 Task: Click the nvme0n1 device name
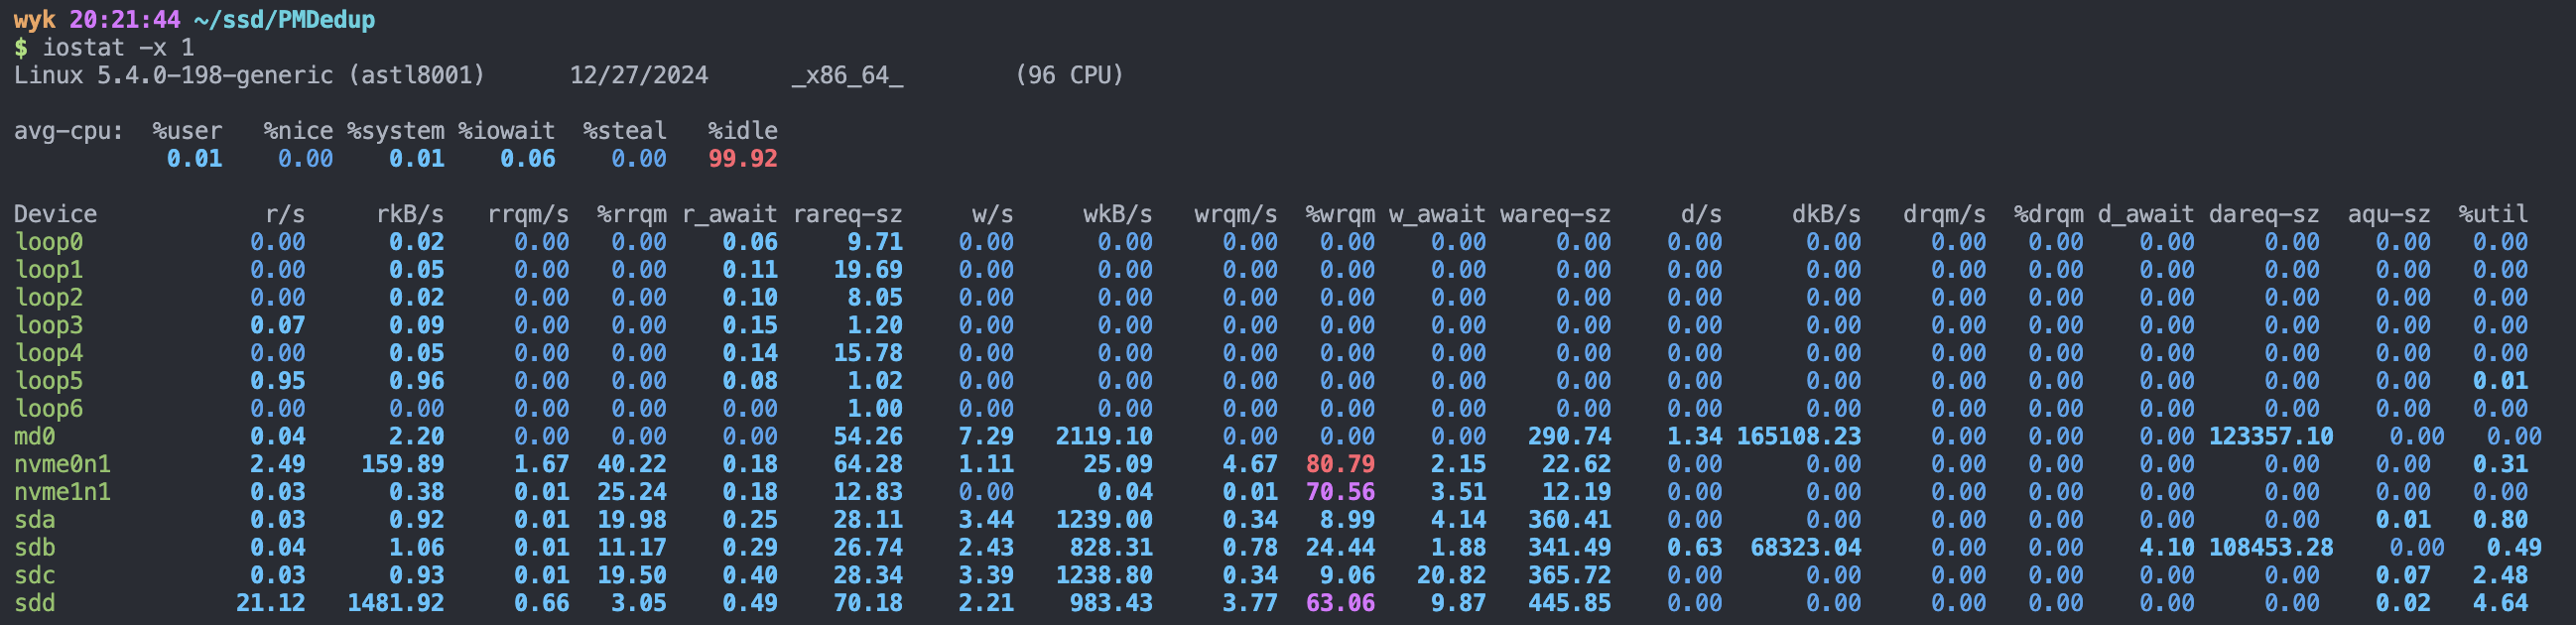62,464
